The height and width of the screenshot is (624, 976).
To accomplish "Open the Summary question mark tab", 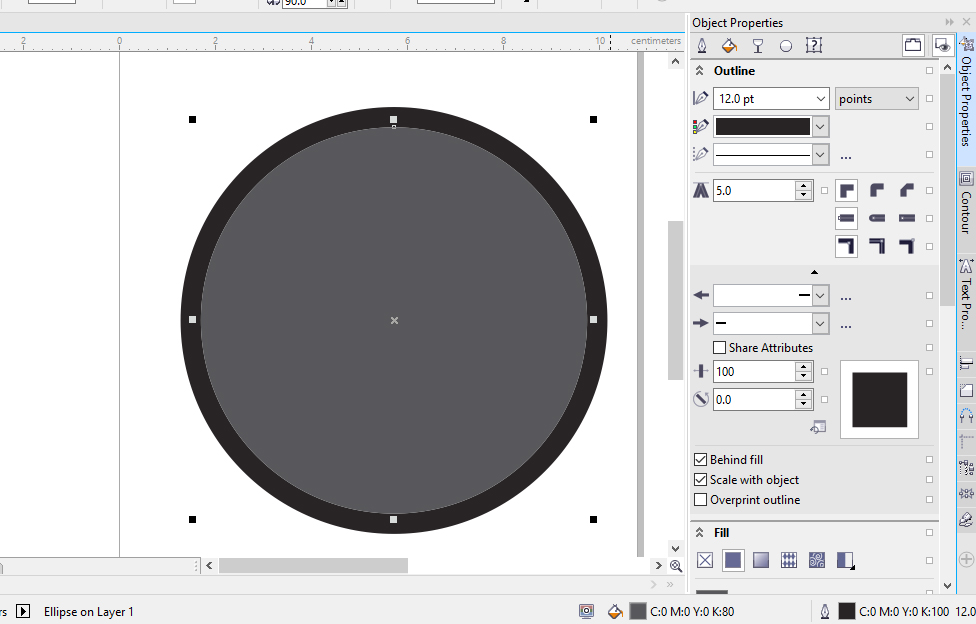I will [x=814, y=45].
